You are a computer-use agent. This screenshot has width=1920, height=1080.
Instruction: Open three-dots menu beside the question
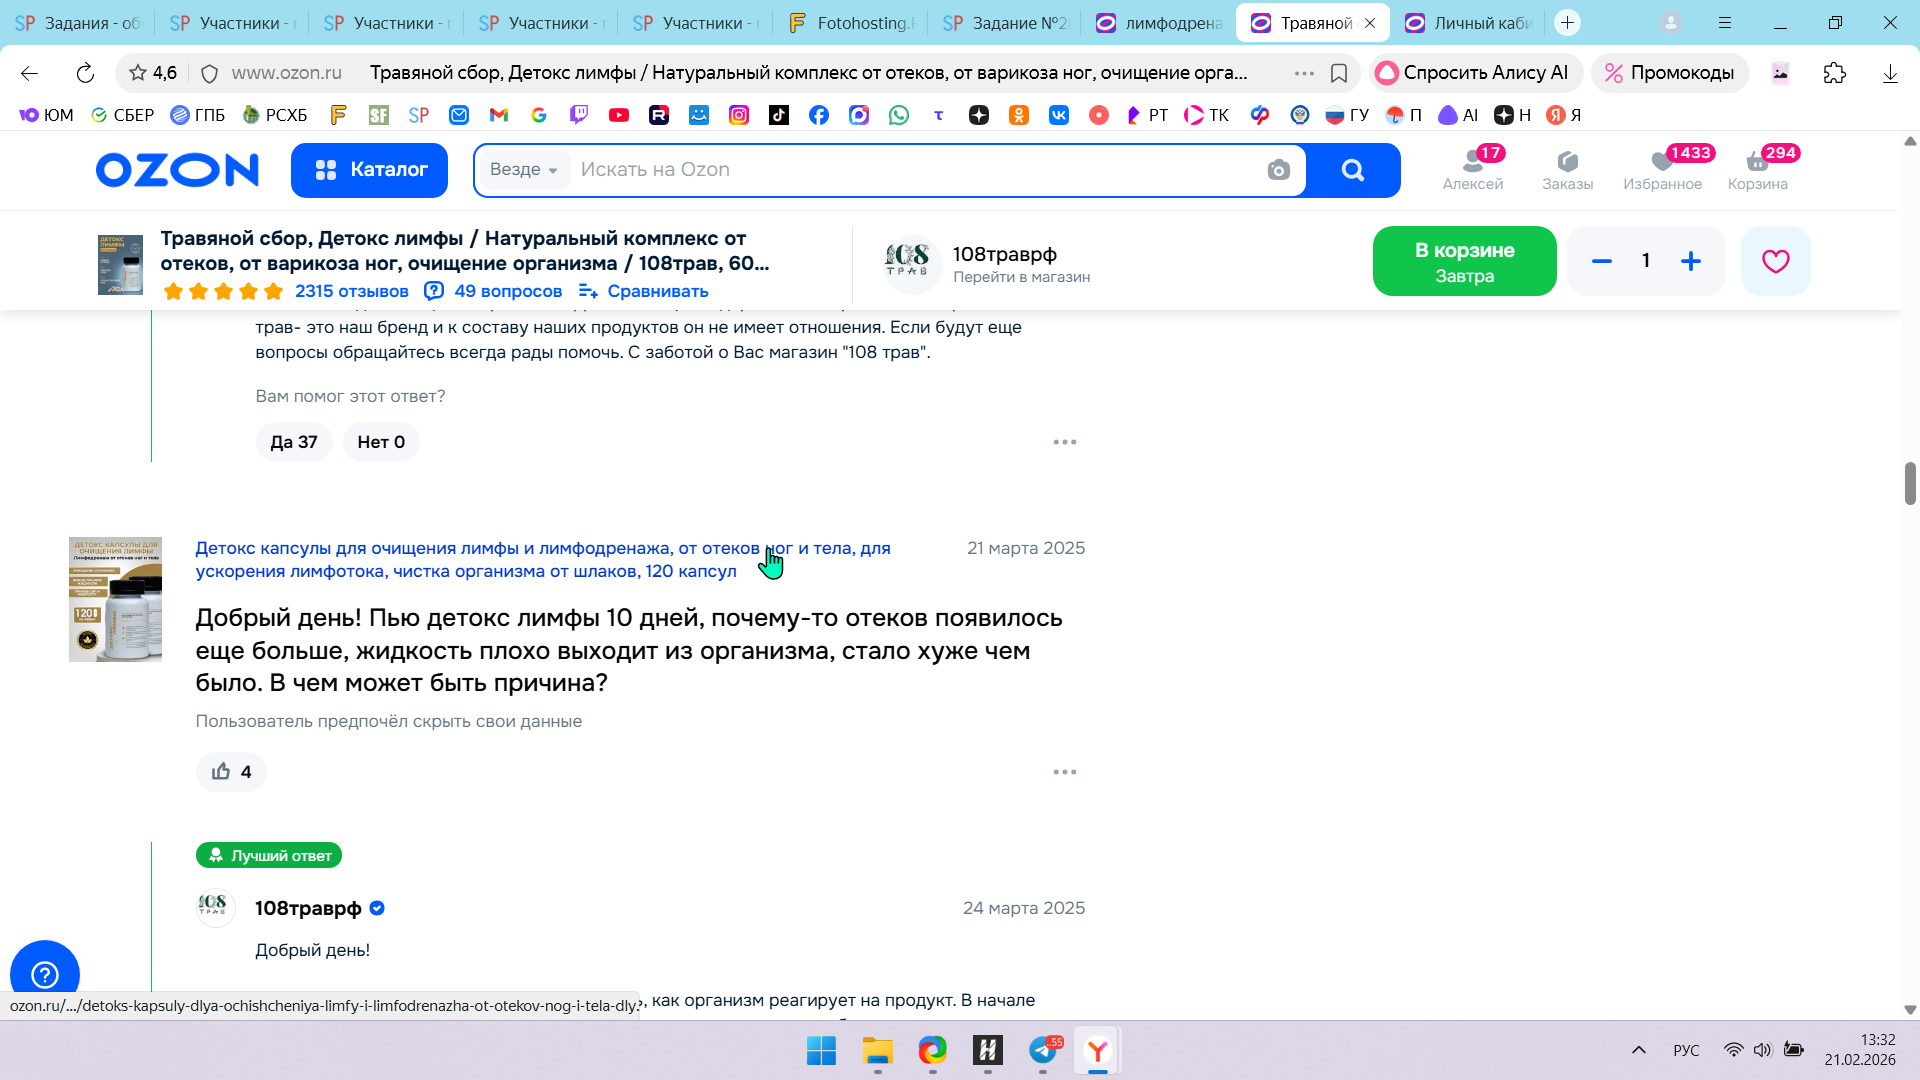click(x=1064, y=772)
